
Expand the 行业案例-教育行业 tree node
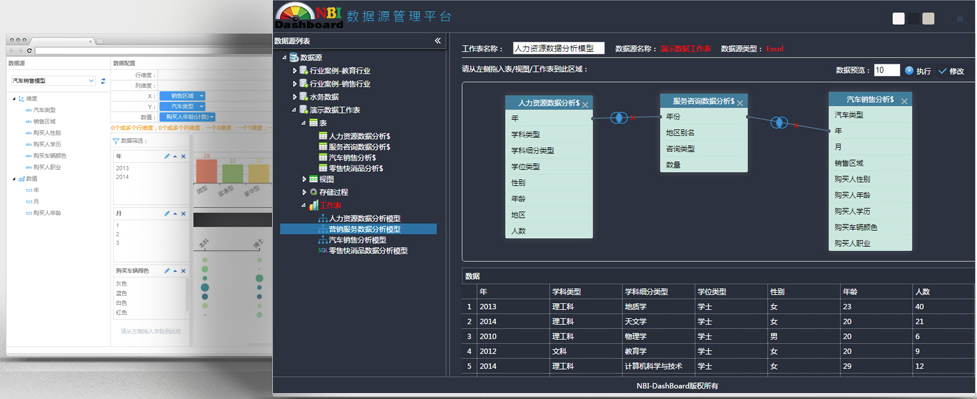295,70
